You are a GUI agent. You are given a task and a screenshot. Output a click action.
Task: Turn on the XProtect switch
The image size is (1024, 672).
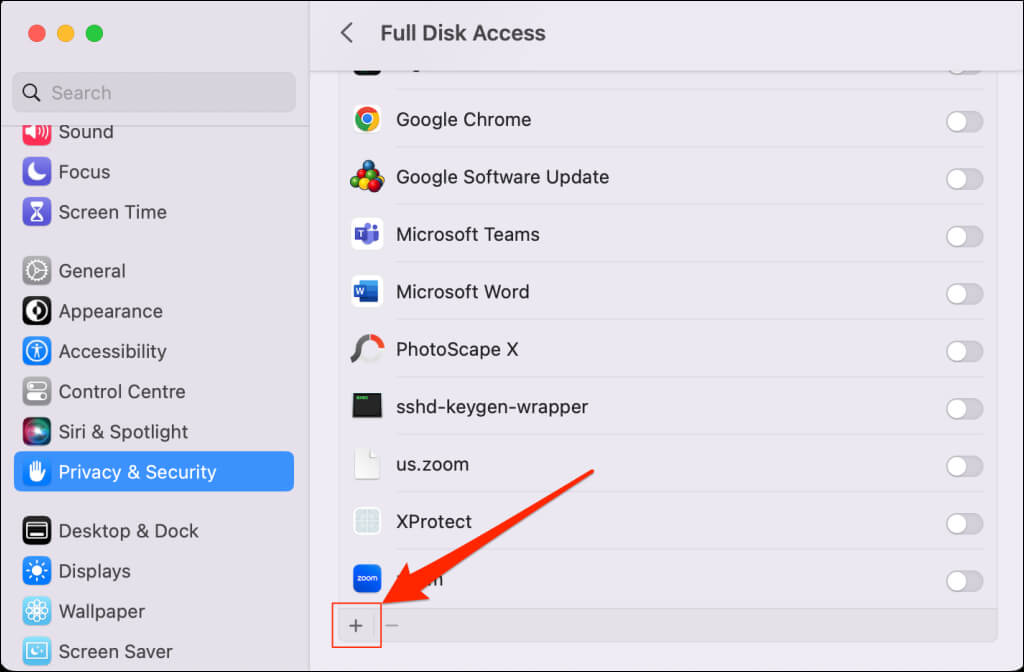(x=964, y=523)
